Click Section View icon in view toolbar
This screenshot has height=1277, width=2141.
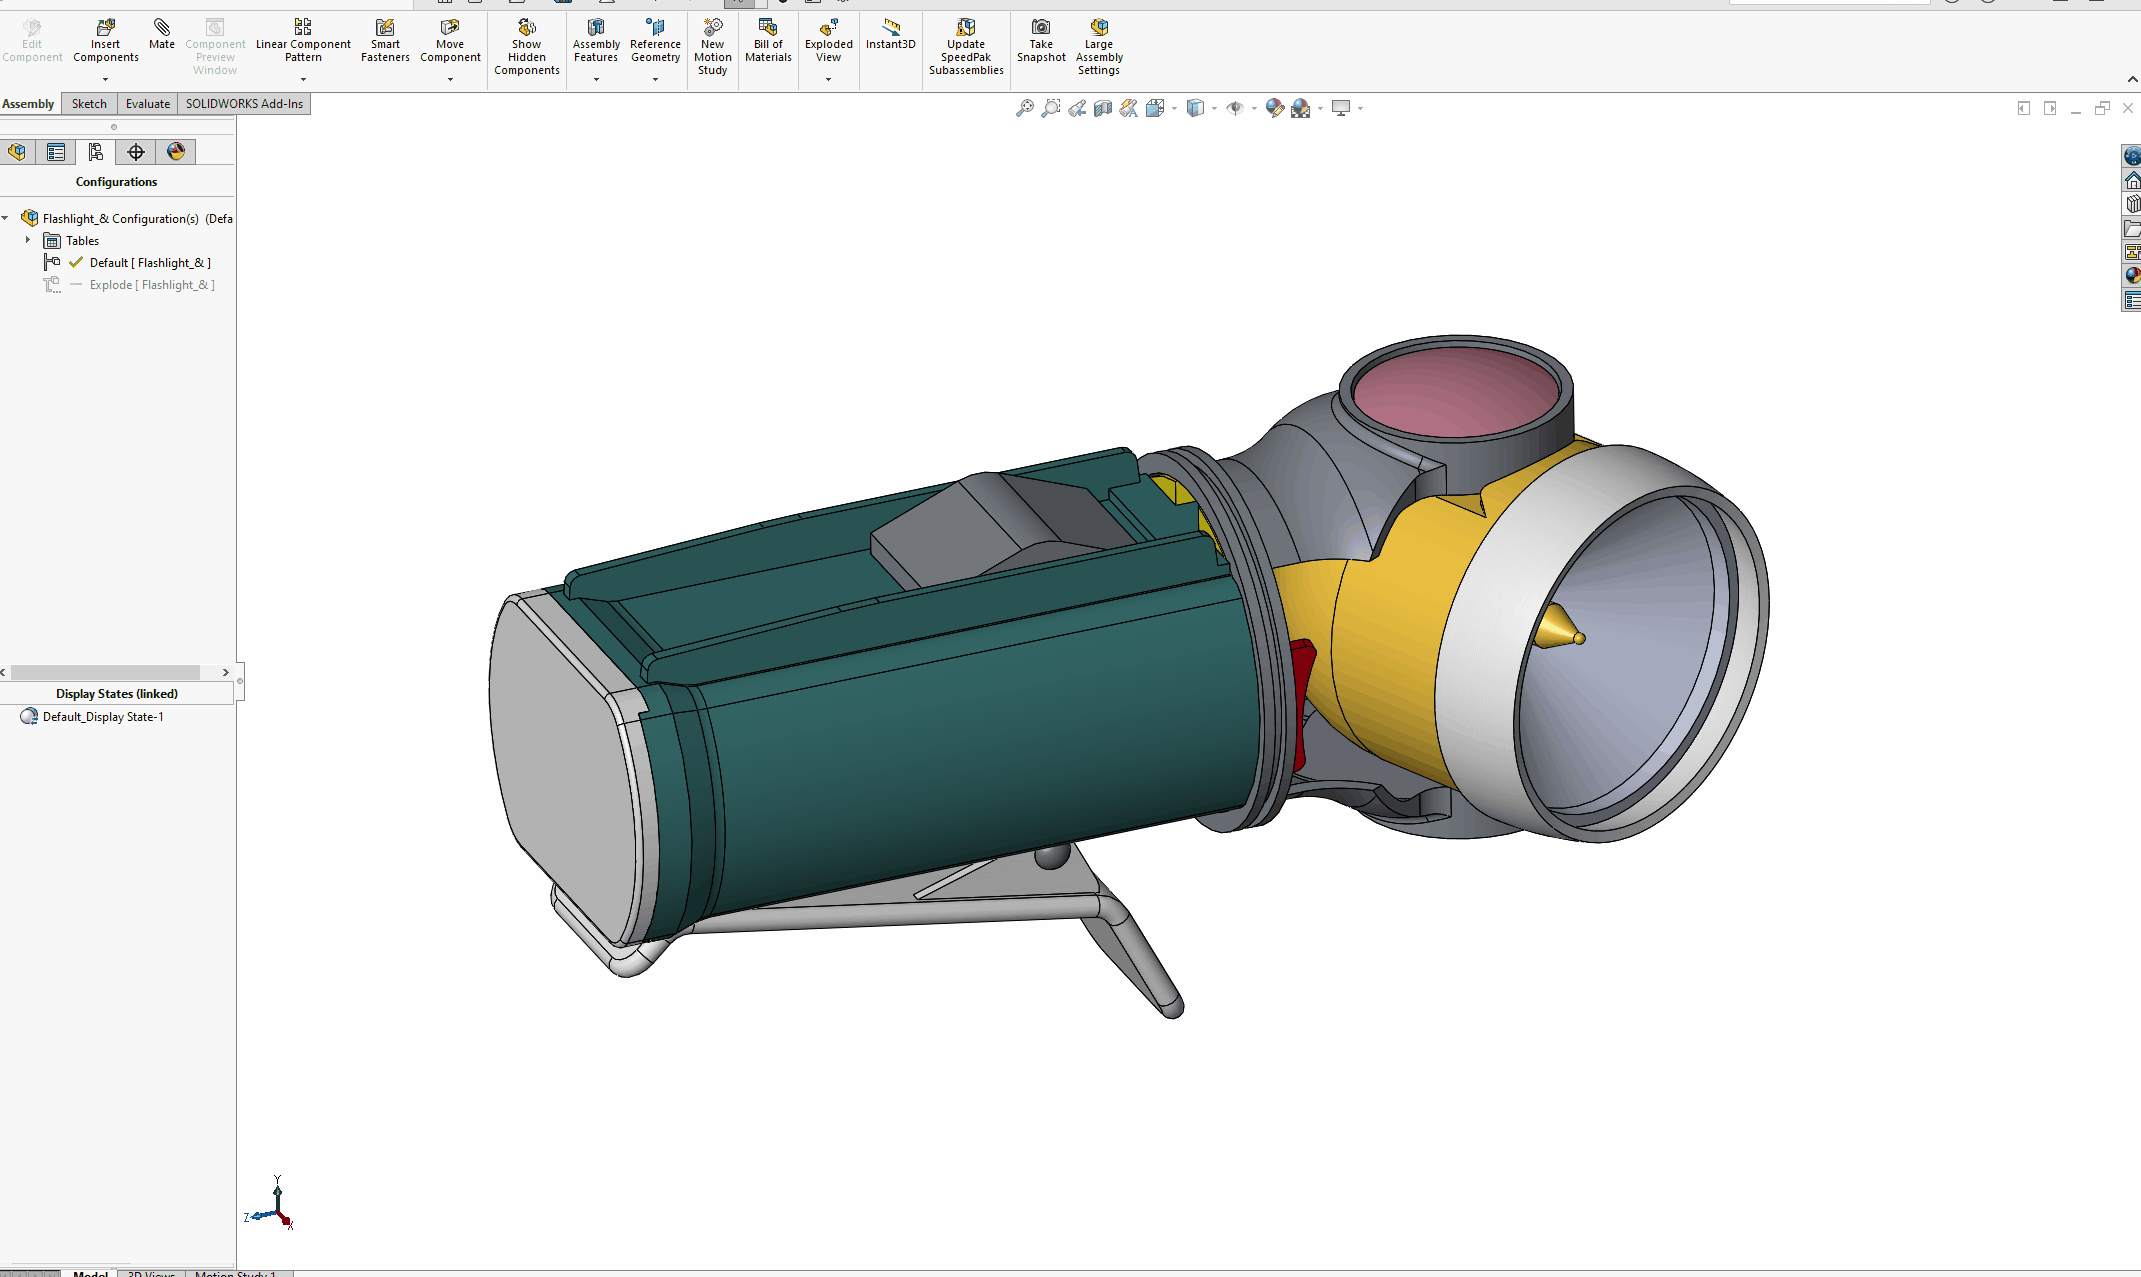[x=1102, y=108]
